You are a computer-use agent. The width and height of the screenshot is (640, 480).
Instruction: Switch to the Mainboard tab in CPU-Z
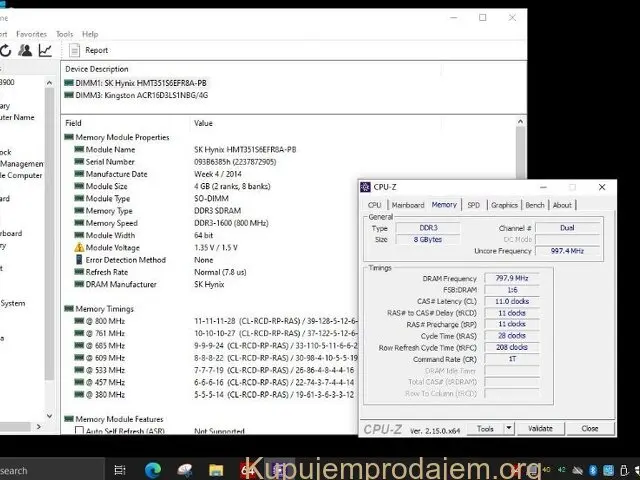pos(408,205)
